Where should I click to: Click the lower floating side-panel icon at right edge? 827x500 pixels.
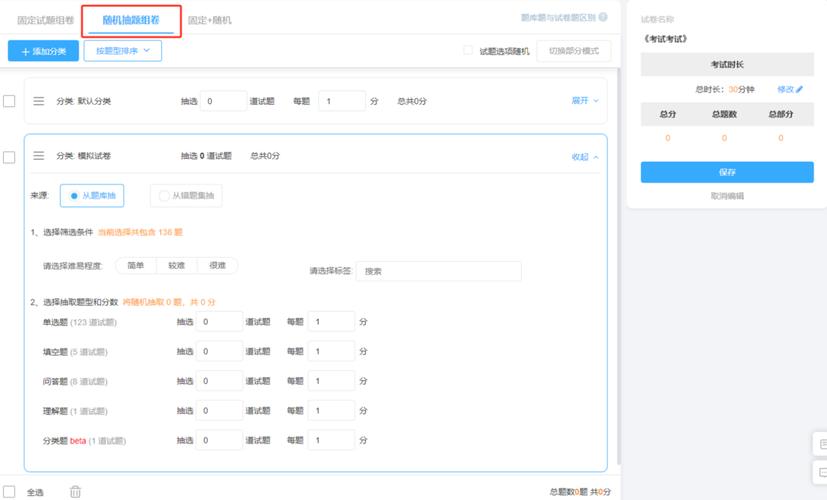tap(822, 472)
